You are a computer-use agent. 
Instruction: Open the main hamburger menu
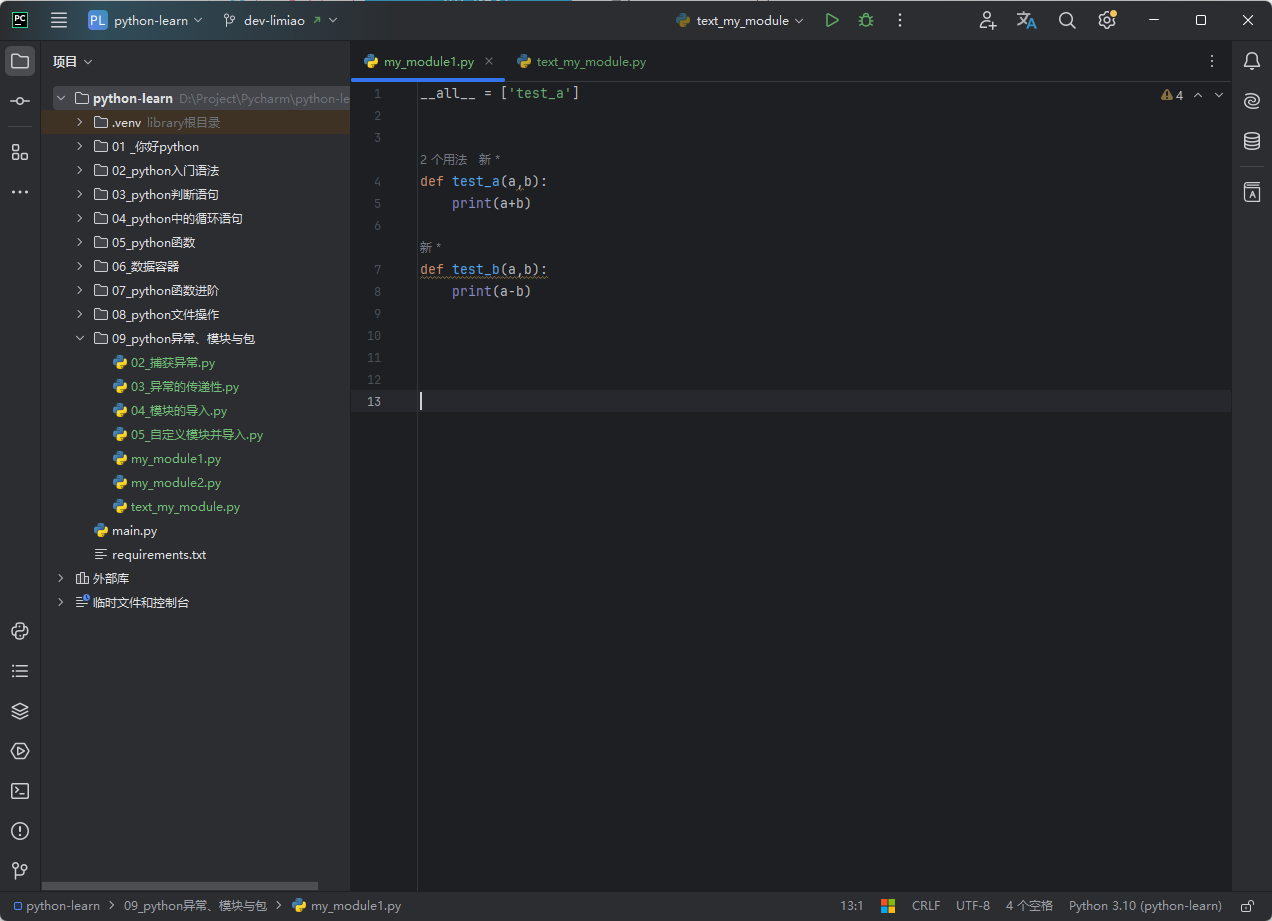coord(59,20)
